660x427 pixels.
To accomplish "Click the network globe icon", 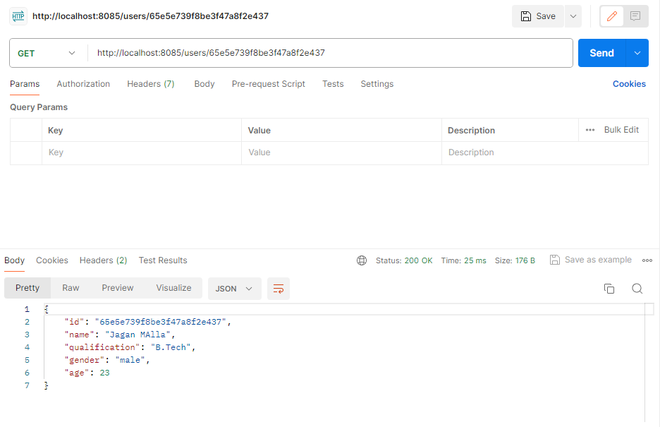I will click(x=362, y=260).
